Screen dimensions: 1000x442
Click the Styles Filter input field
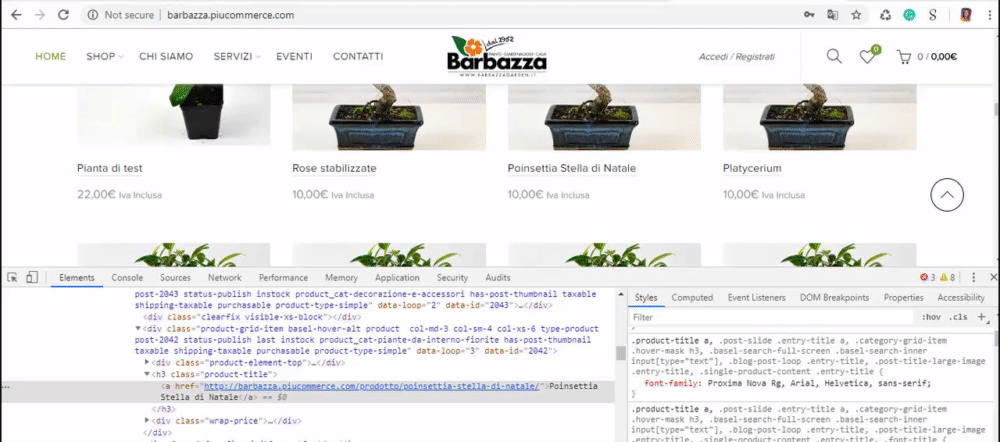(772, 317)
